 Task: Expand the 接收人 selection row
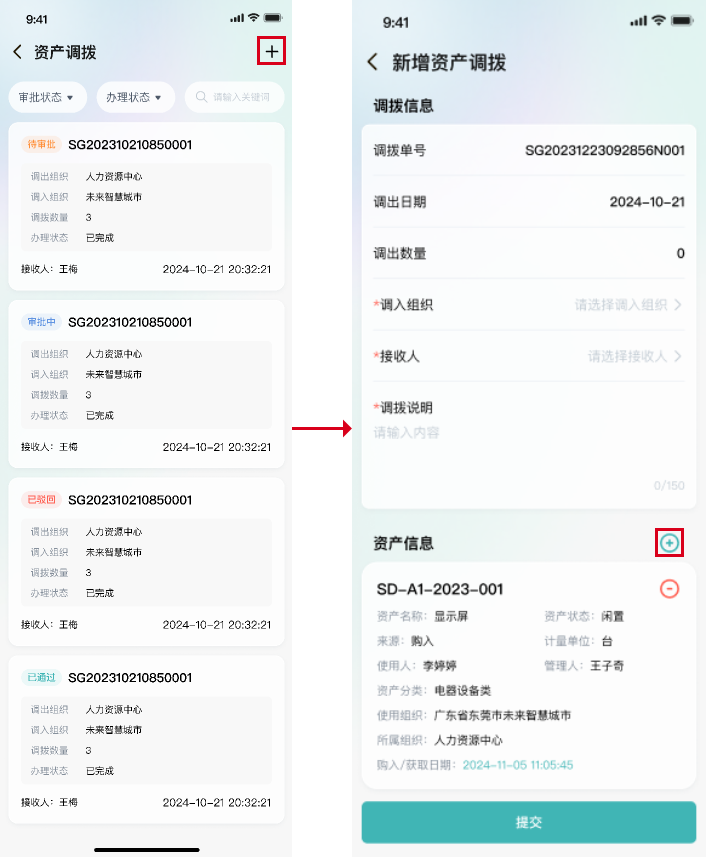[634, 356]
